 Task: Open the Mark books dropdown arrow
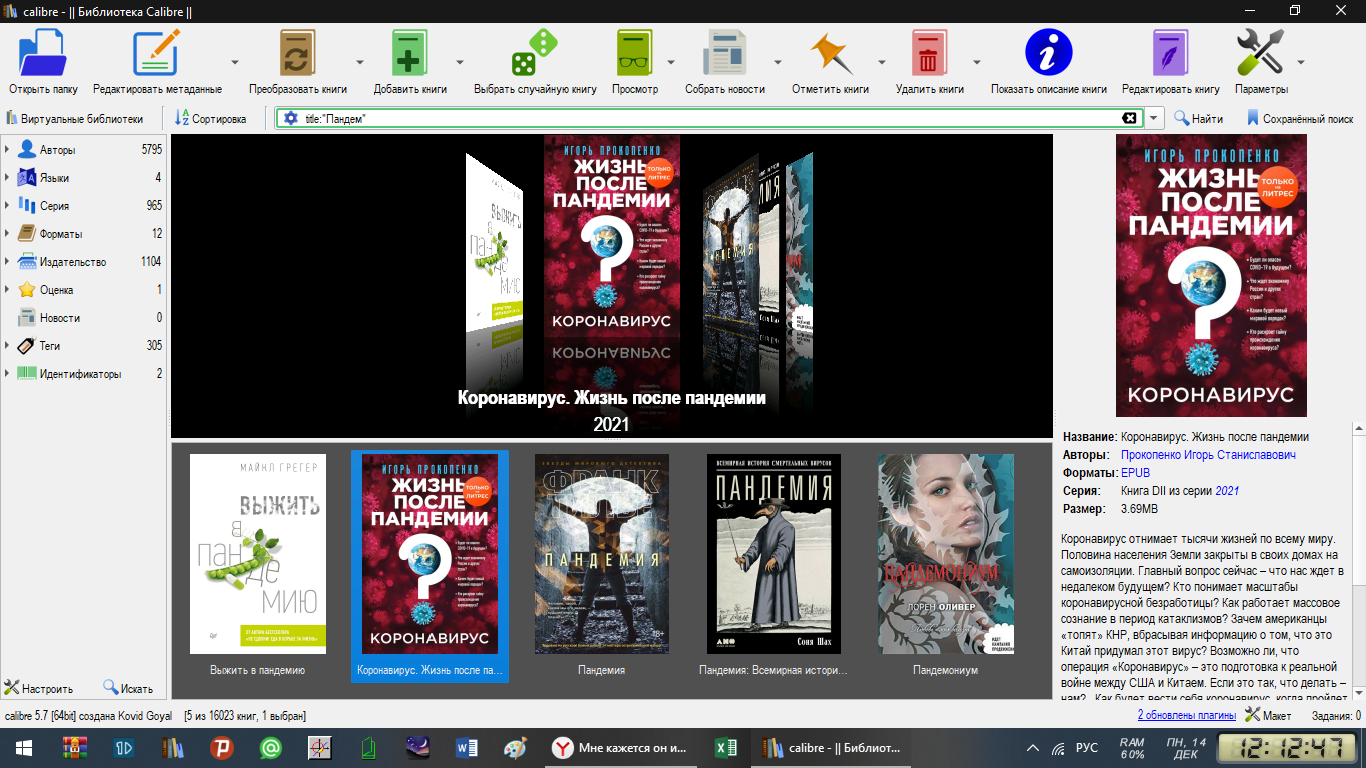pos(882,61)
